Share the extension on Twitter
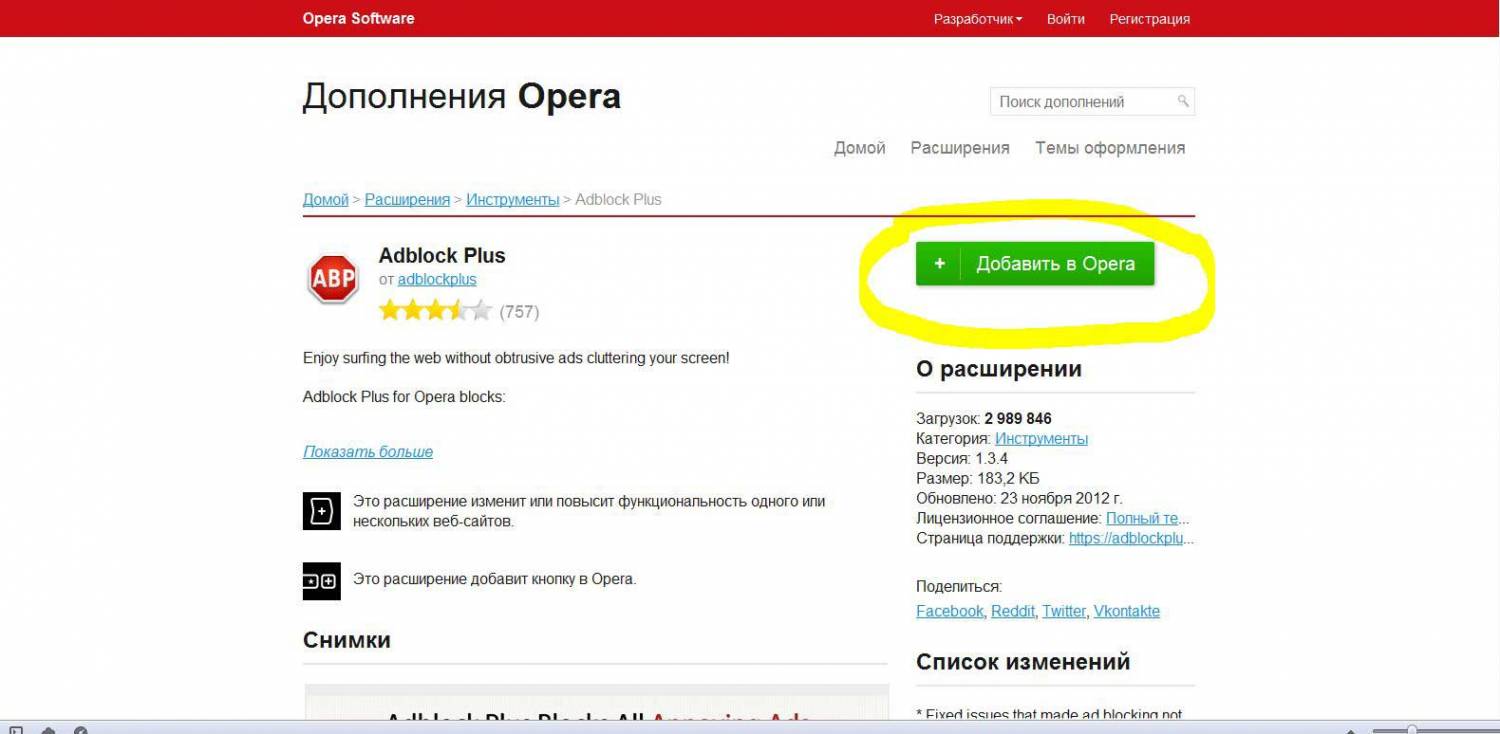The image size is (1500, 734). (x=1063, y=611)
